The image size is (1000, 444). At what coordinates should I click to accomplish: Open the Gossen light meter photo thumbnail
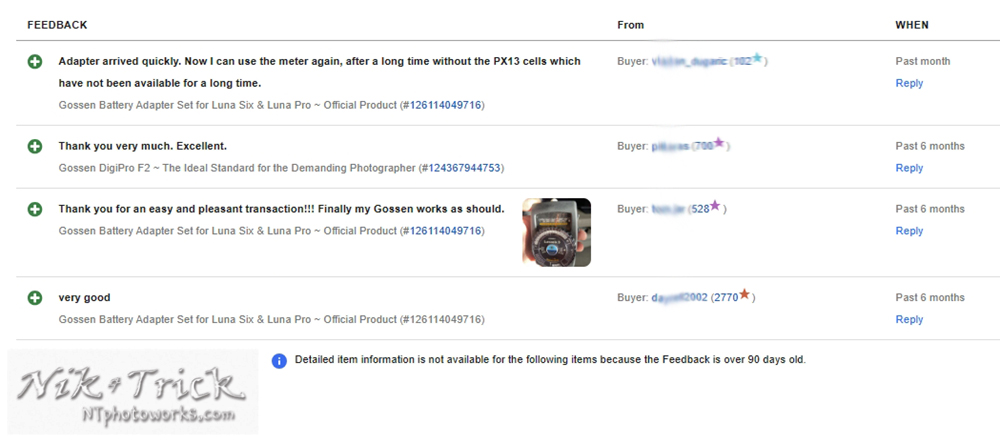(x=557, y=232)
